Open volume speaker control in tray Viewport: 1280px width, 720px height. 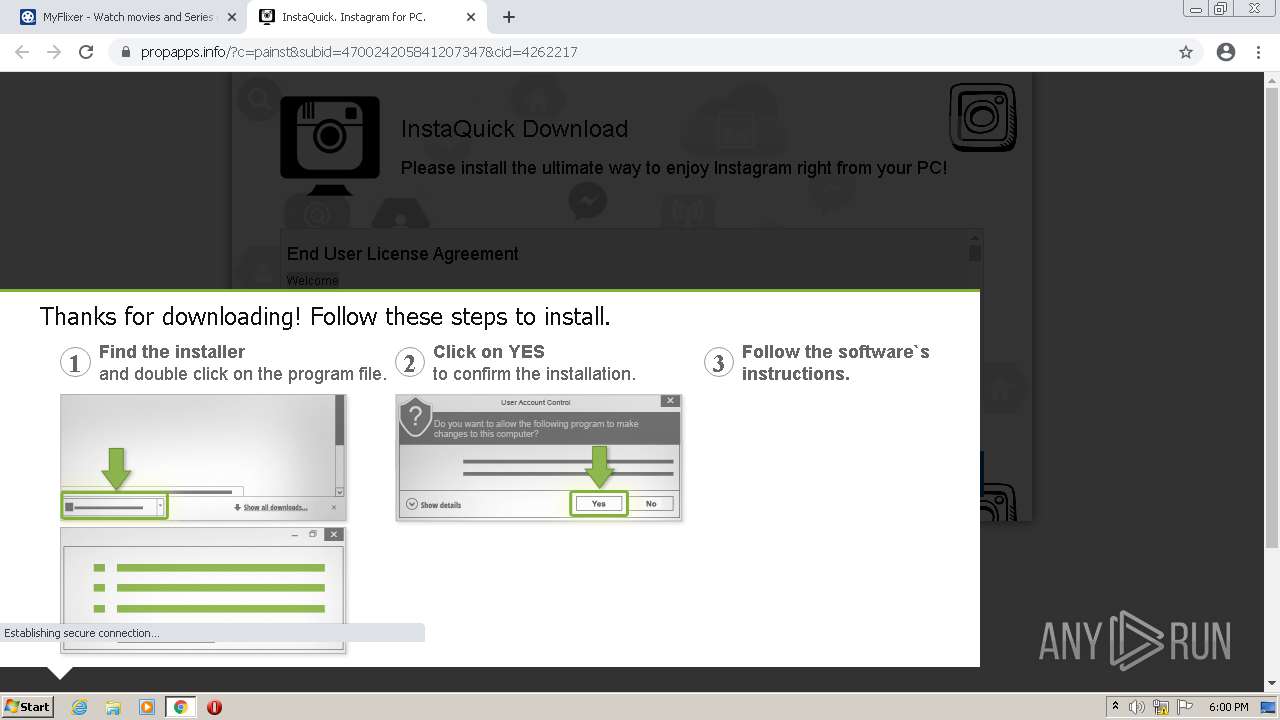pyautogui.click(x=1137, y=707)
